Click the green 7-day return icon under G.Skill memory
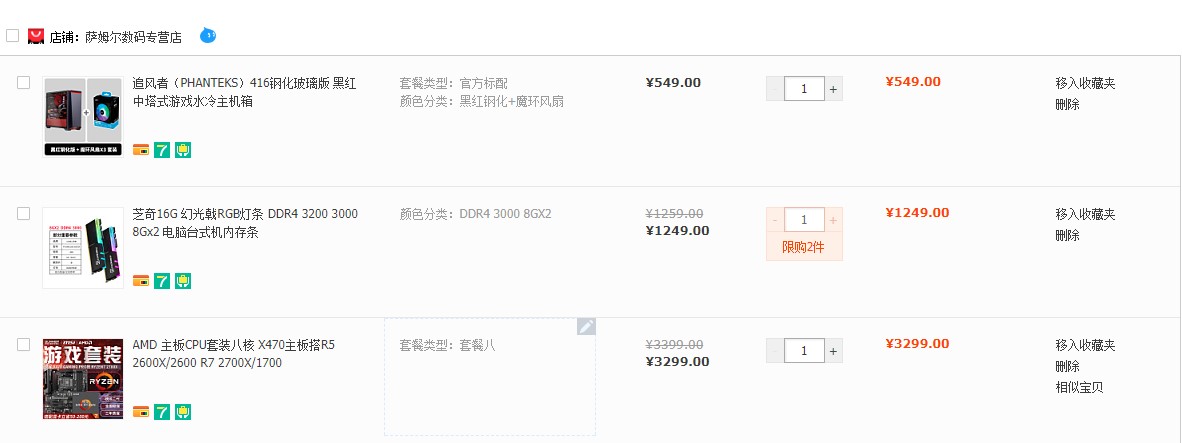The height and width of the screenshot is (443, 1182). (x=162, y=280)
